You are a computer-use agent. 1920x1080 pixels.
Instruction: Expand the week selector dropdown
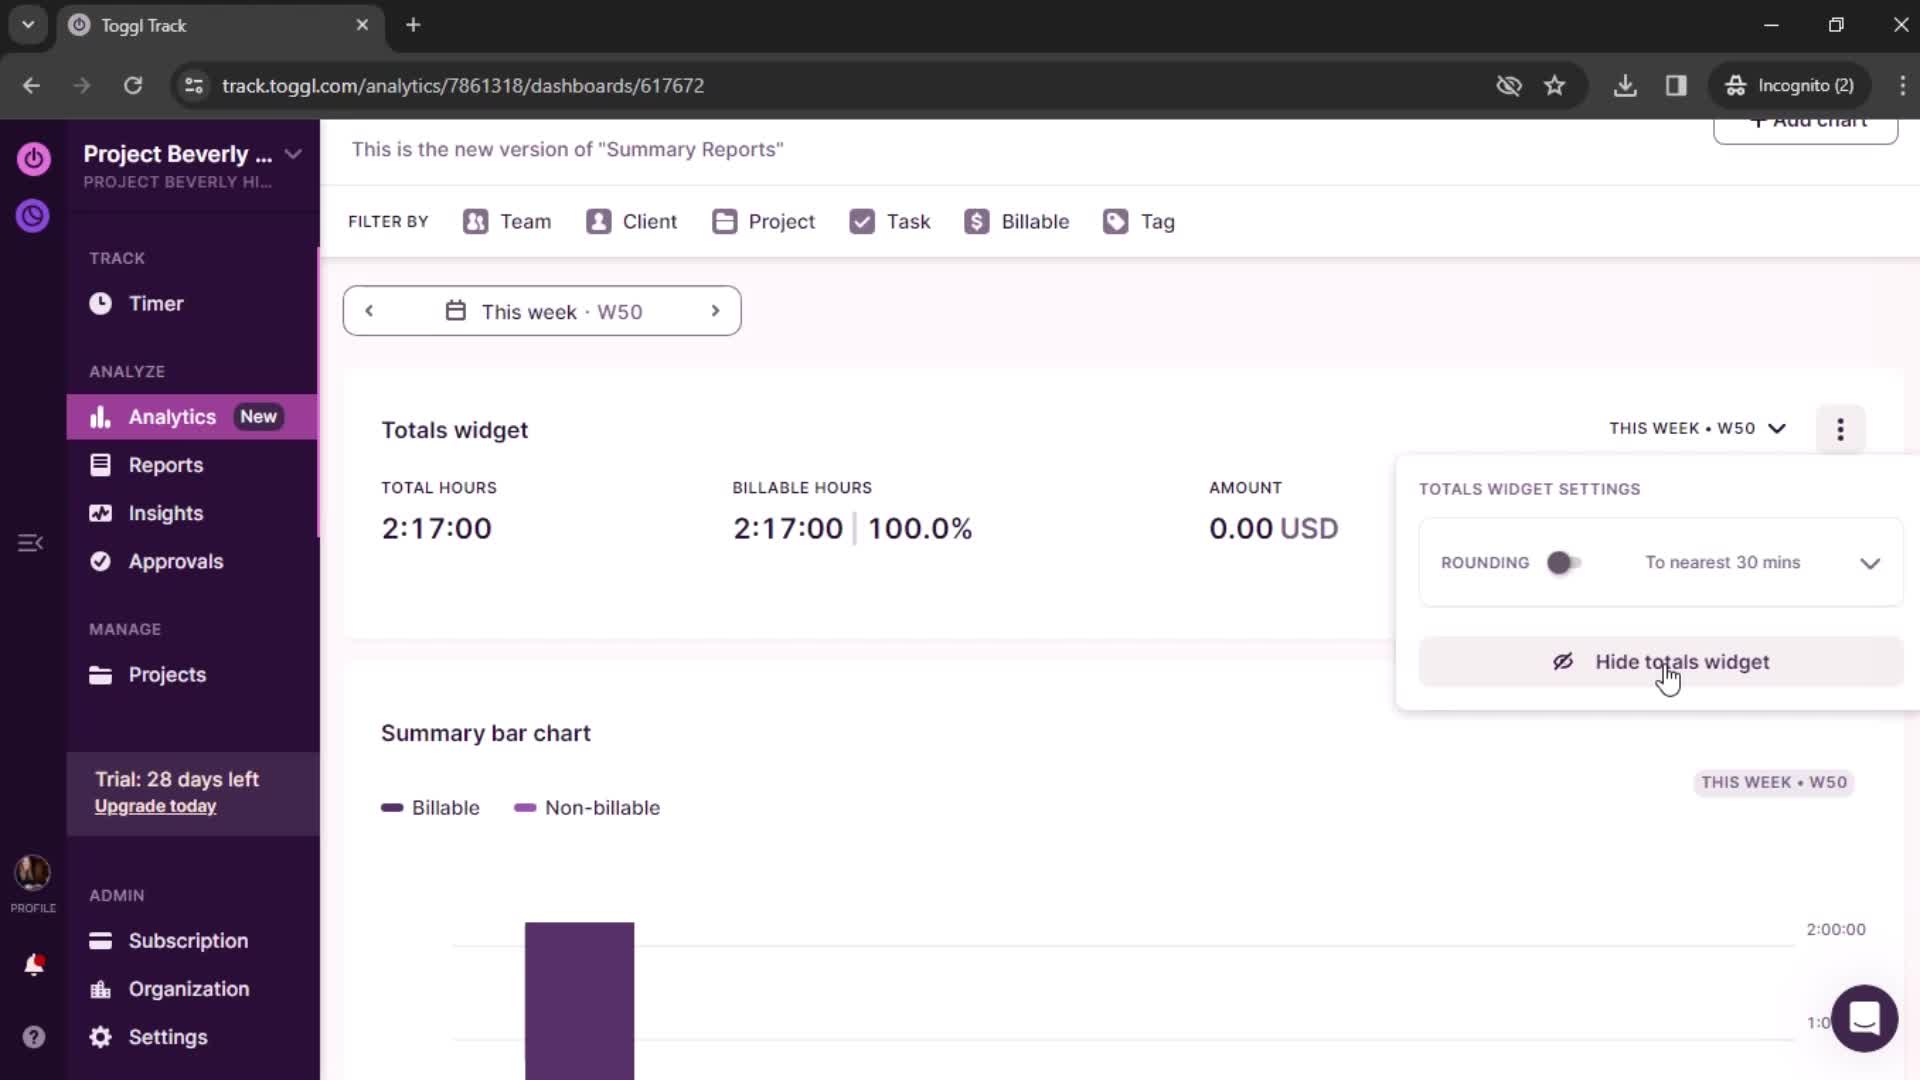point(542,310)
